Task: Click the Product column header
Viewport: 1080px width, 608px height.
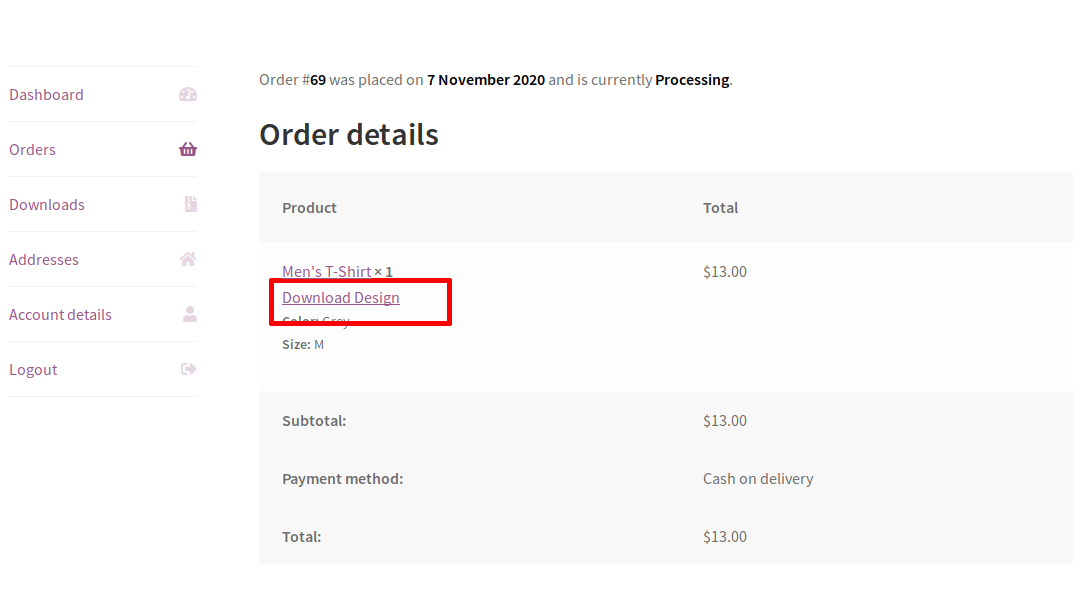Action: coord(309,208)
